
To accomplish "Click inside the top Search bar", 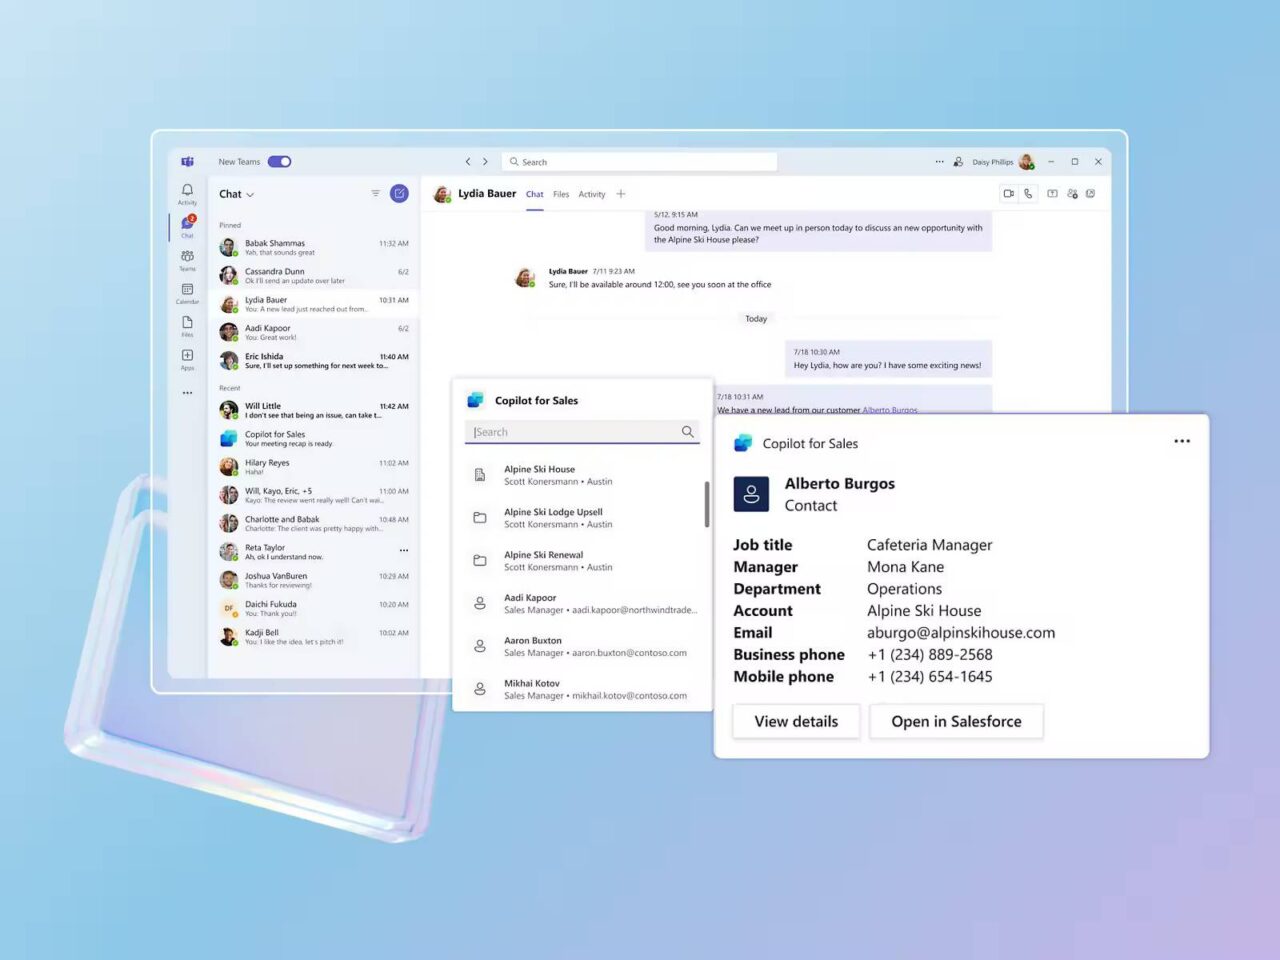I will point(640,161).
